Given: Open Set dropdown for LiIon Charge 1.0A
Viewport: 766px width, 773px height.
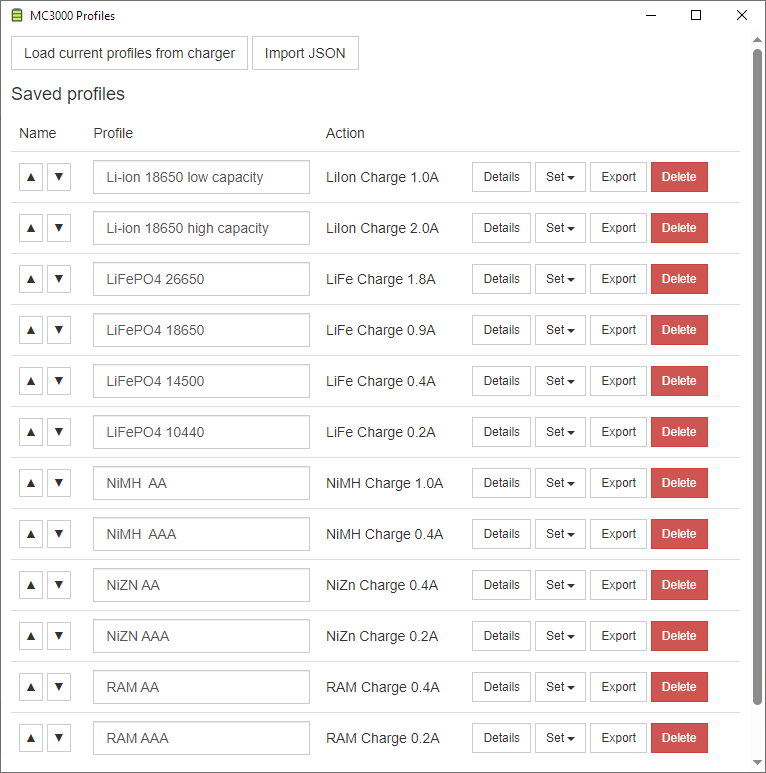Looking at the screenshot, I should tap(560, 177).
